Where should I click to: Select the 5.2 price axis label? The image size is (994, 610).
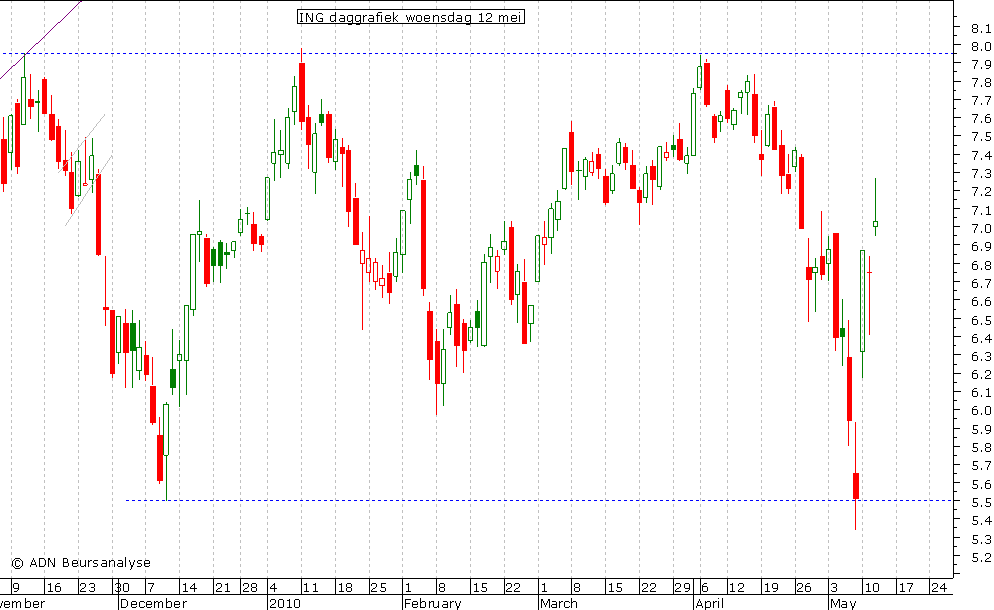click(x=981, y=557)
